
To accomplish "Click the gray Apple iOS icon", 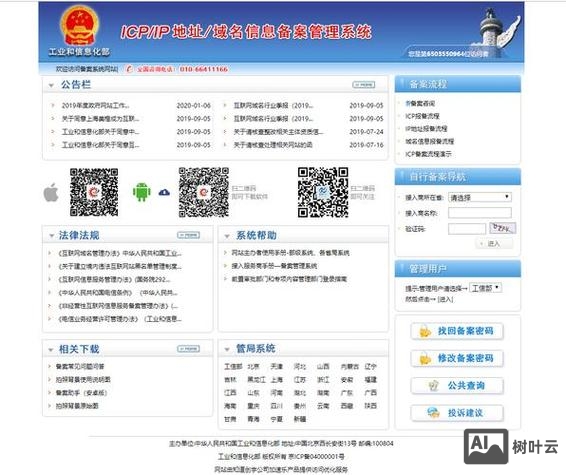I will [51, 192].
